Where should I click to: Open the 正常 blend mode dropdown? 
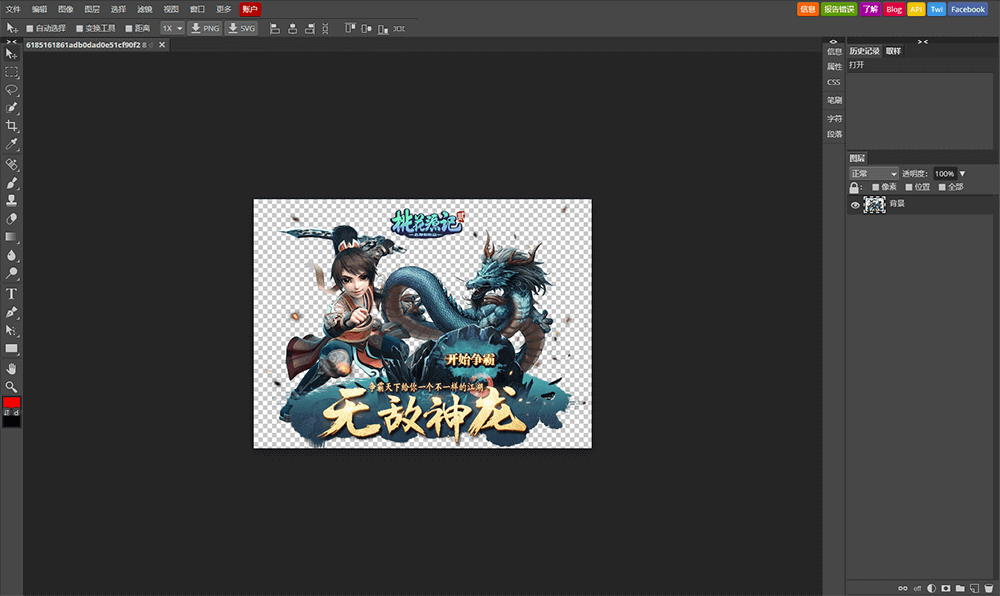872,174
